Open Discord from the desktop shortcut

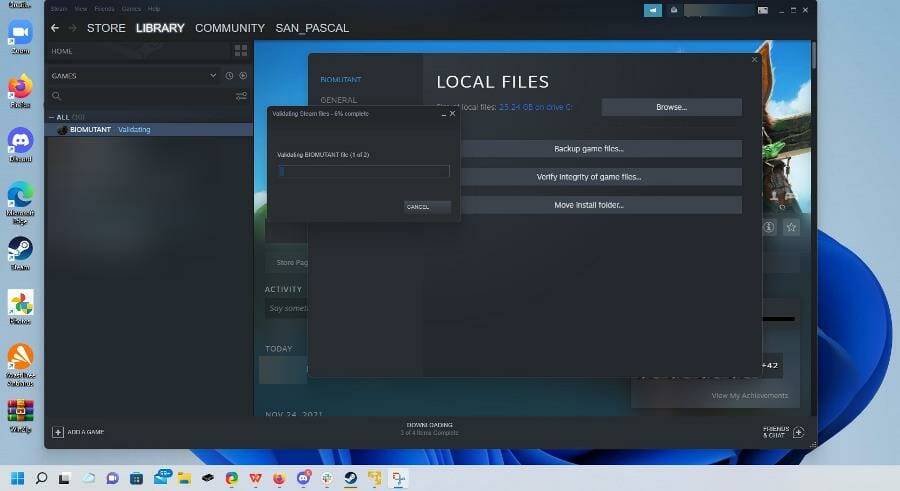point(20,141)
